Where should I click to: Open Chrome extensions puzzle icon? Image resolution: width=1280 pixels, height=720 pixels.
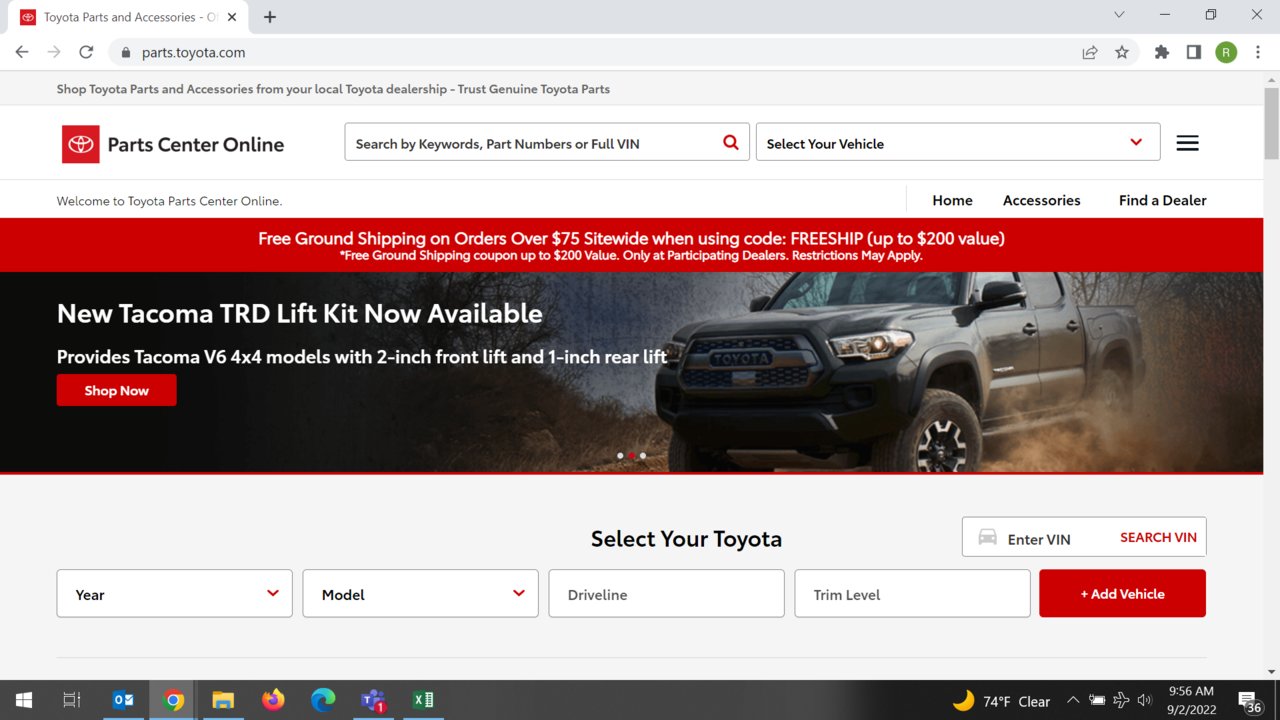point(1161,52)
